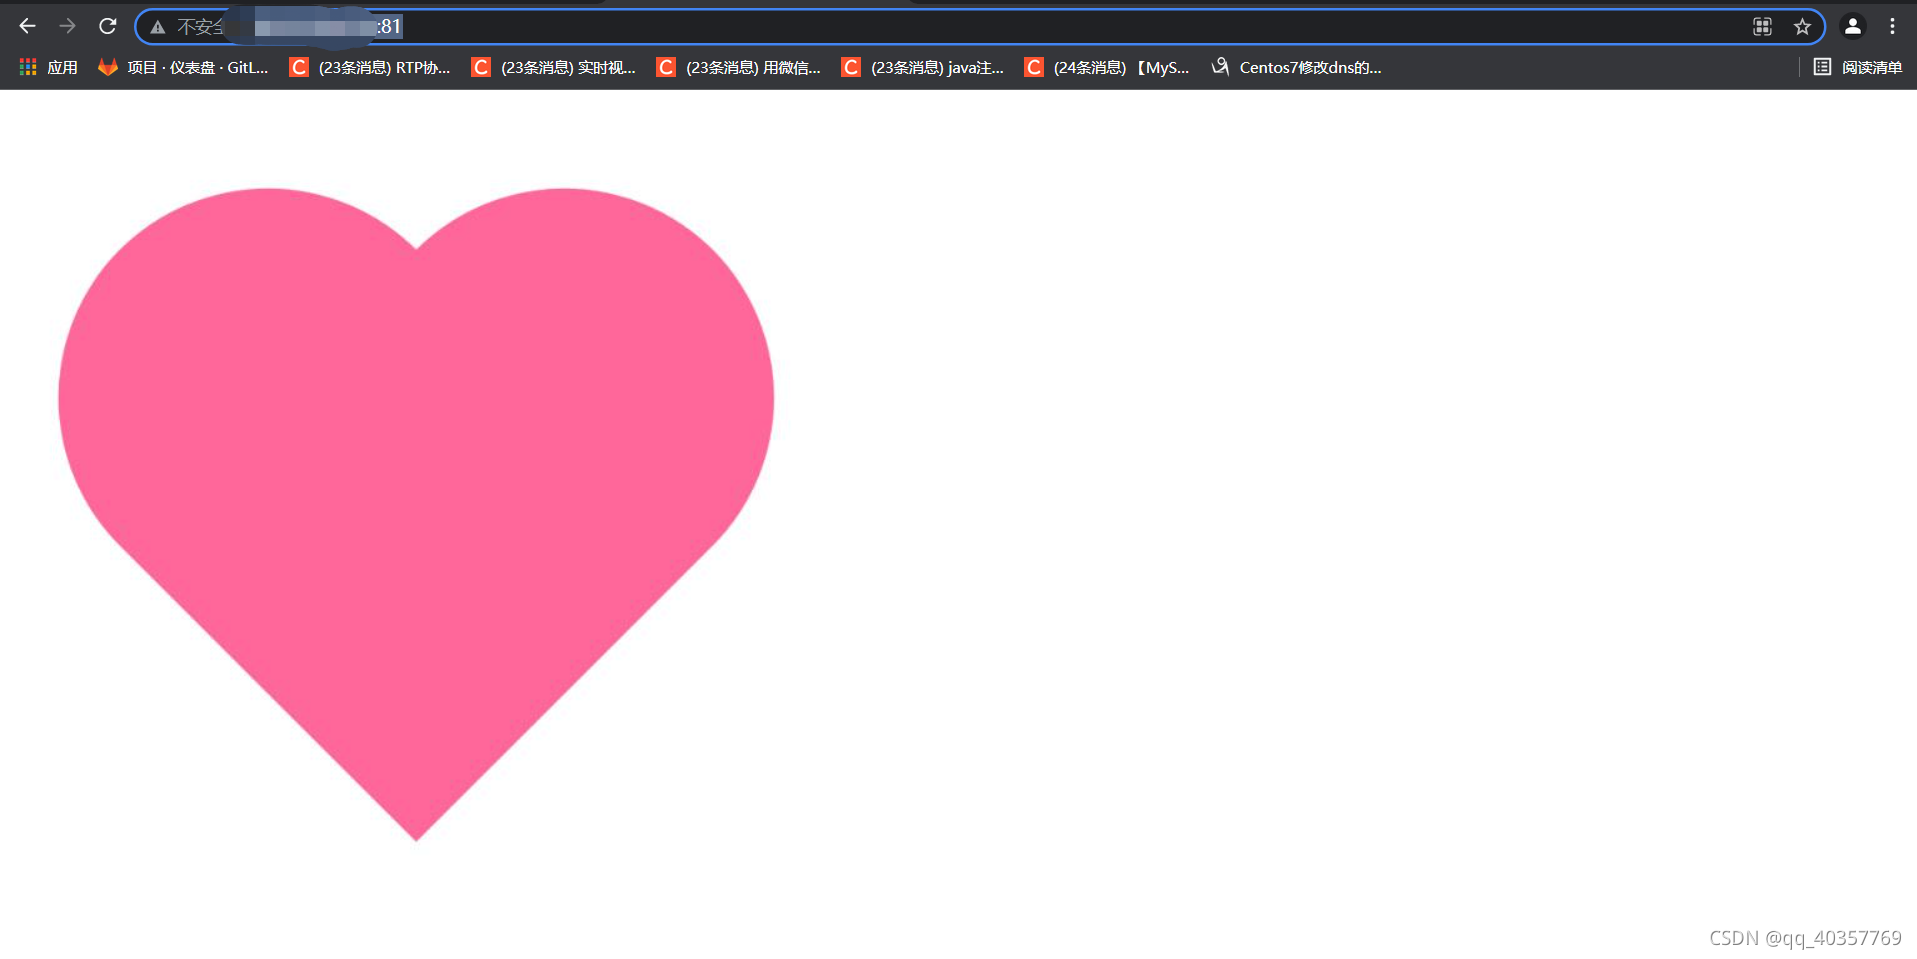Viewport: 1917px width, 959px height.
Task: Open the GitLab 项目·仪表盘 bookmark
Action: (x=183, y=67)
